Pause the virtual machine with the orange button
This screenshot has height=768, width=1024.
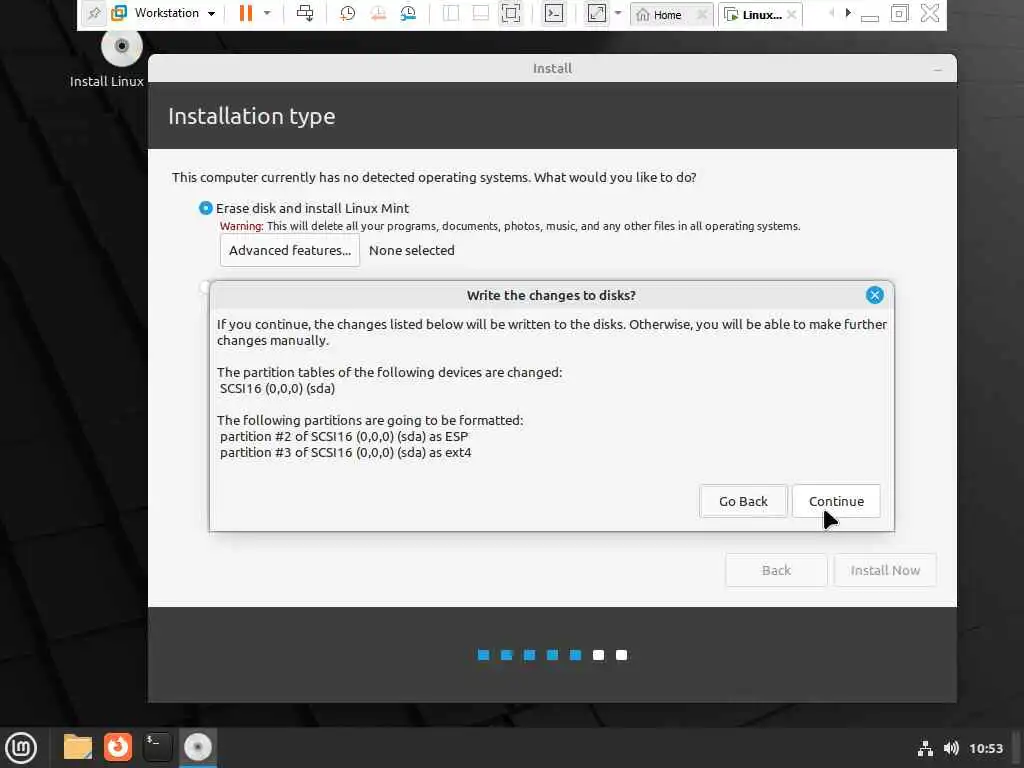click(246, 13)
